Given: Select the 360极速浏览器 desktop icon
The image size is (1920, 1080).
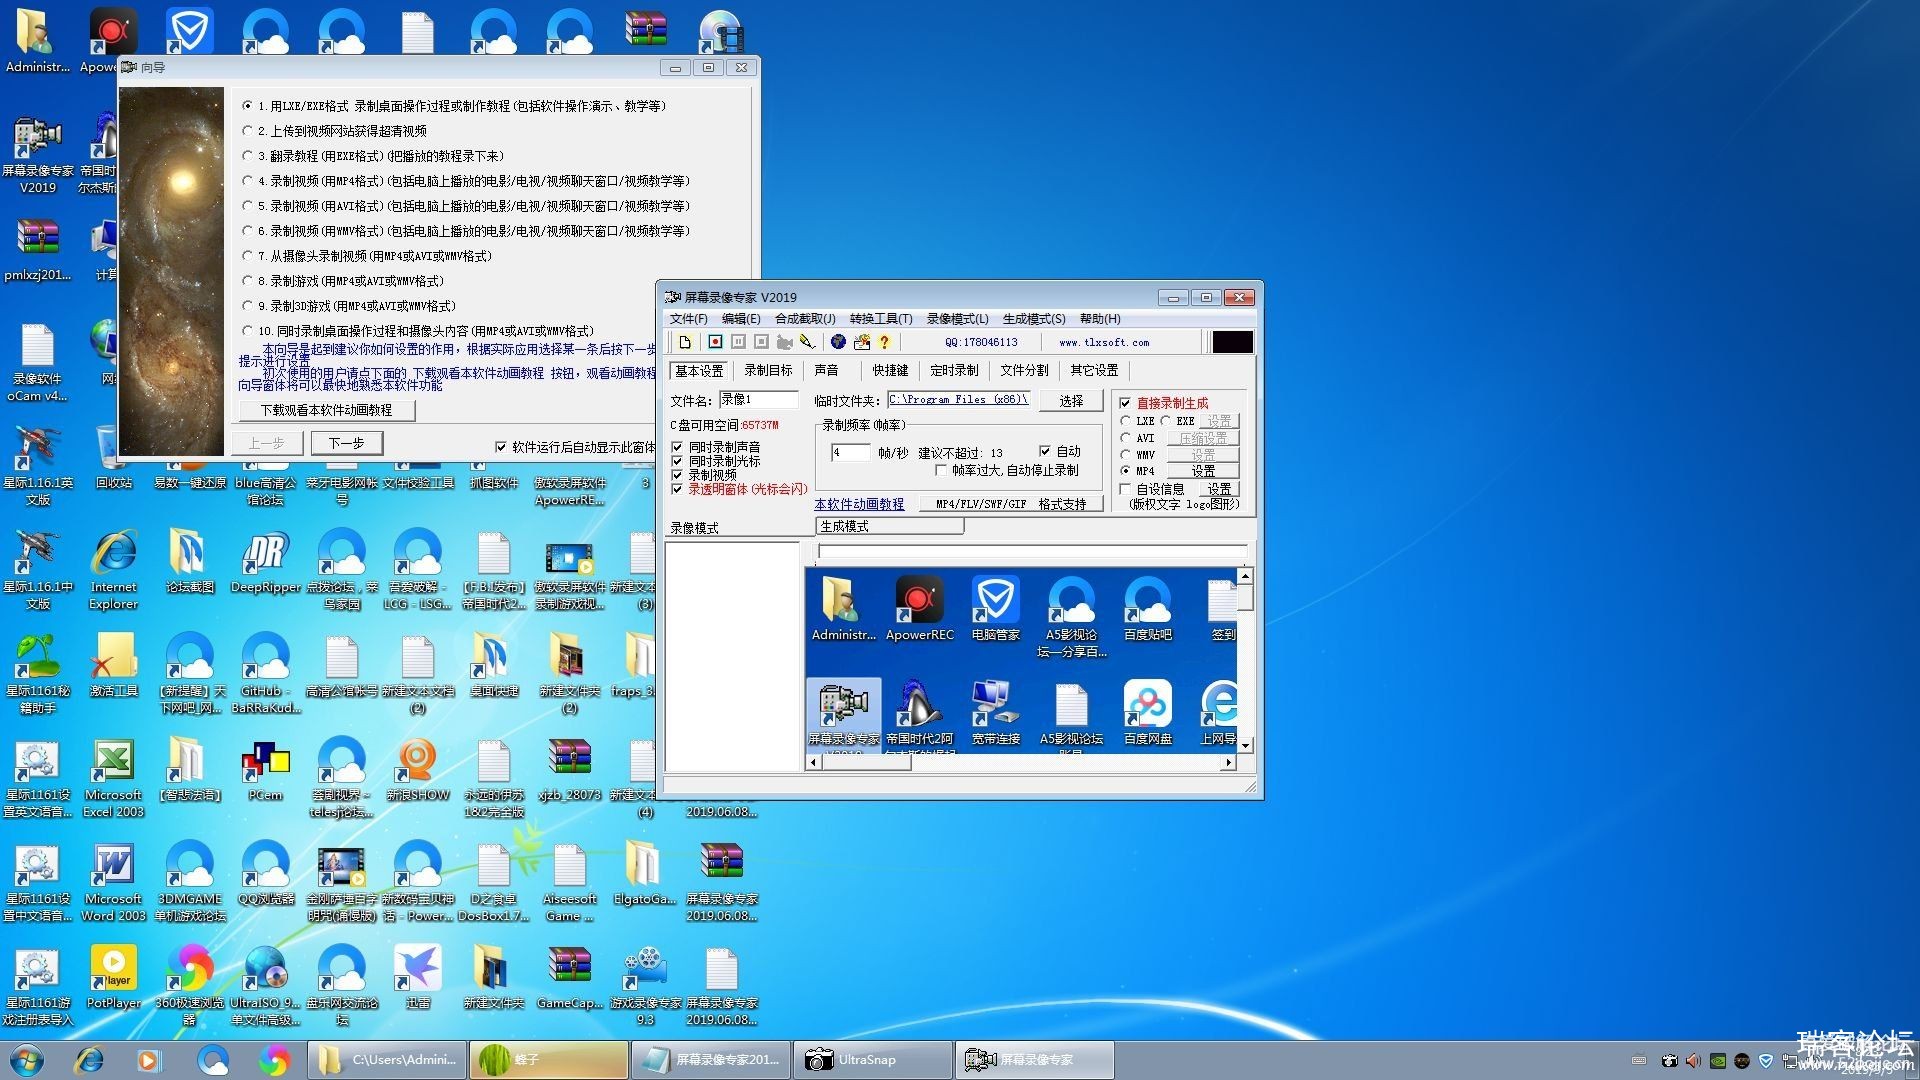Looking at the screenshot, I should [x=189, y=985].
